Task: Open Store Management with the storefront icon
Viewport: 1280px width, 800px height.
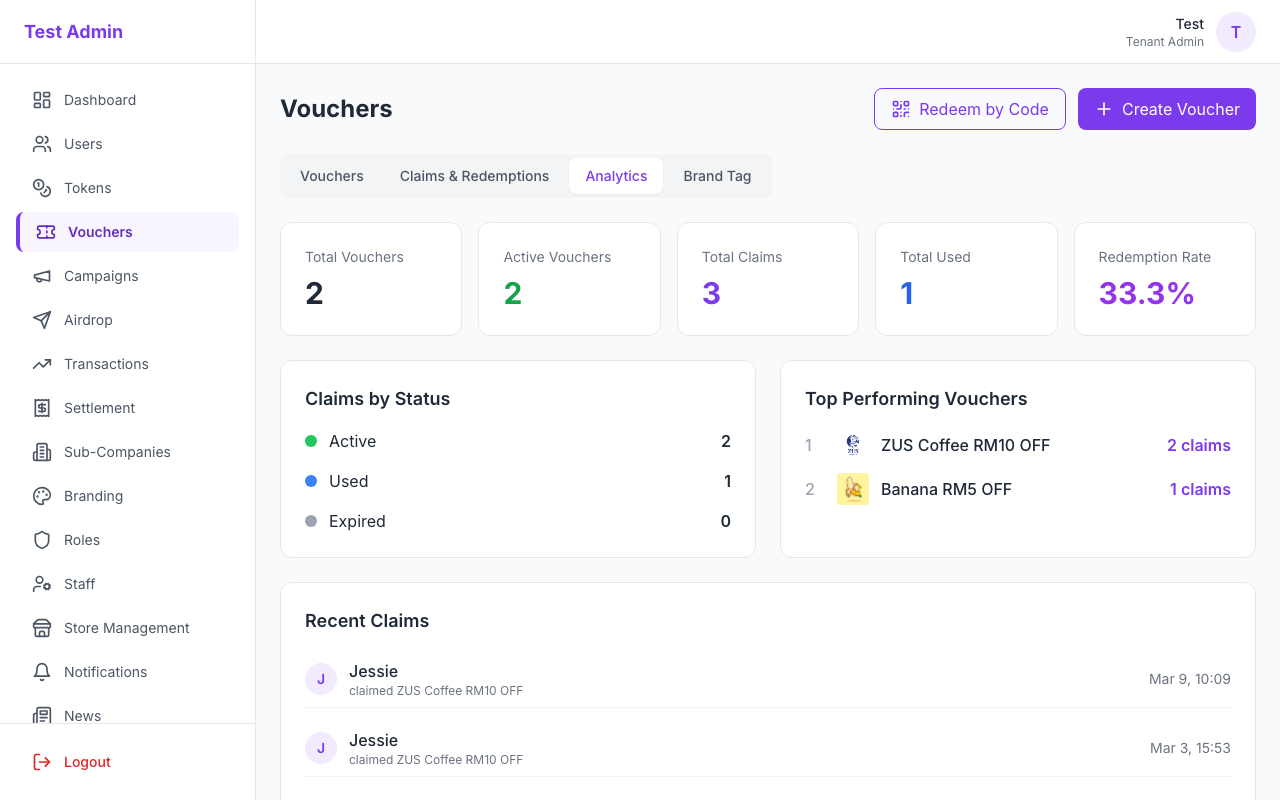Action: [x=41, y=628]
